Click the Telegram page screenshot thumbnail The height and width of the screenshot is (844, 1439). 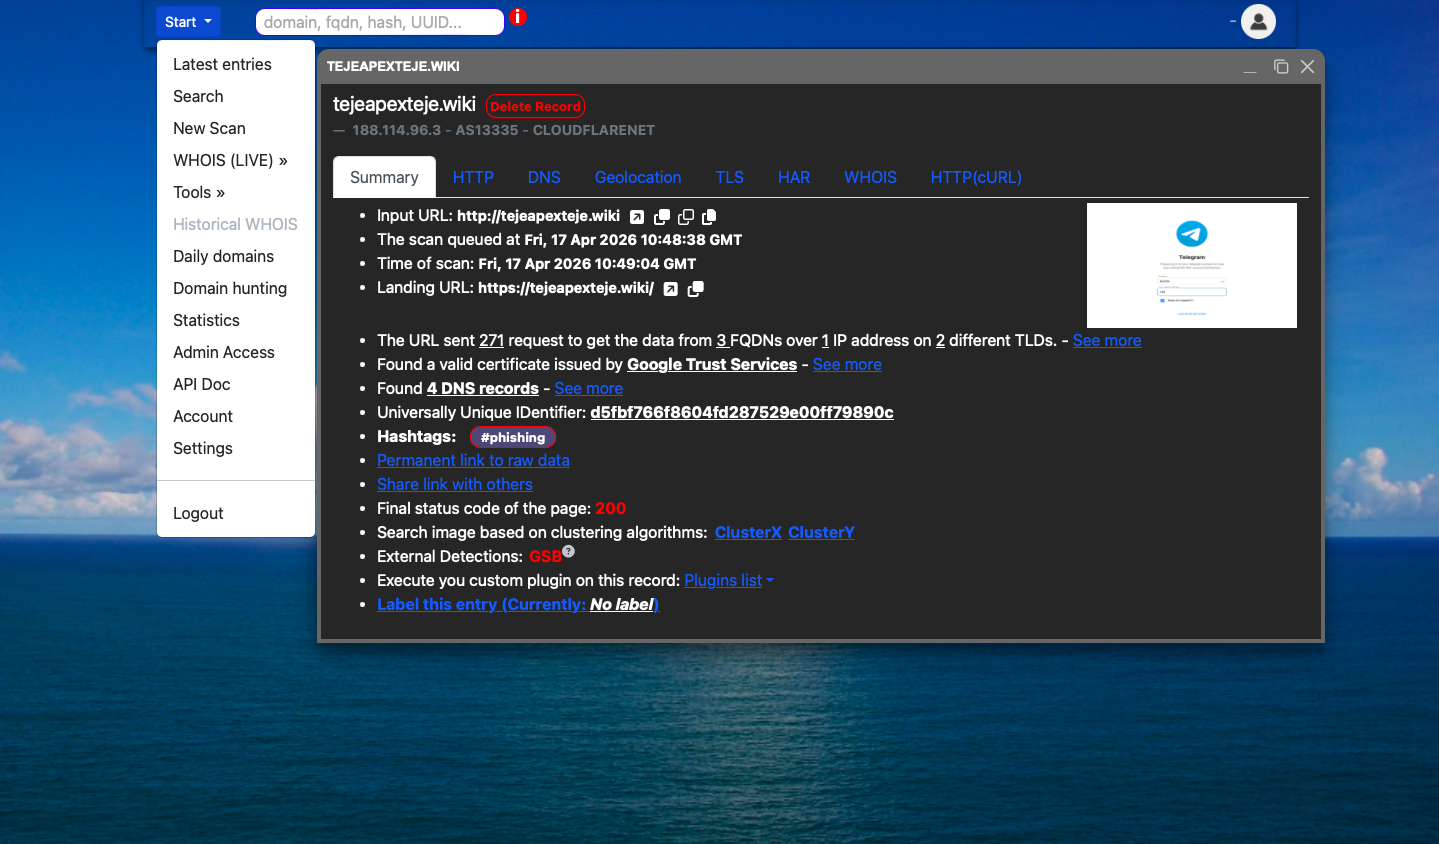point(1191,265)
